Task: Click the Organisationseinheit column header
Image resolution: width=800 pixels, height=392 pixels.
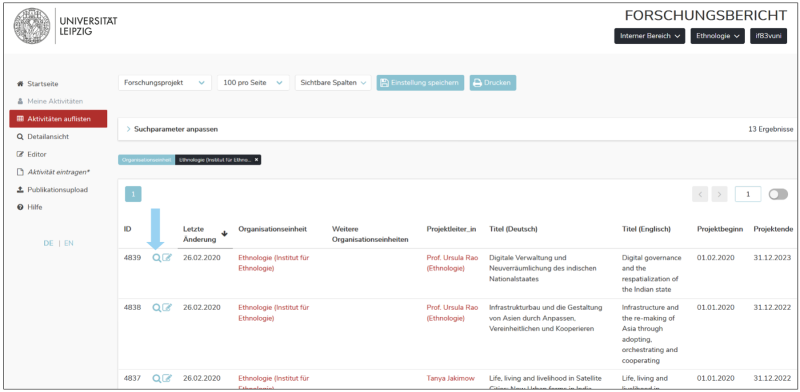Action: [x=272, y=229]
